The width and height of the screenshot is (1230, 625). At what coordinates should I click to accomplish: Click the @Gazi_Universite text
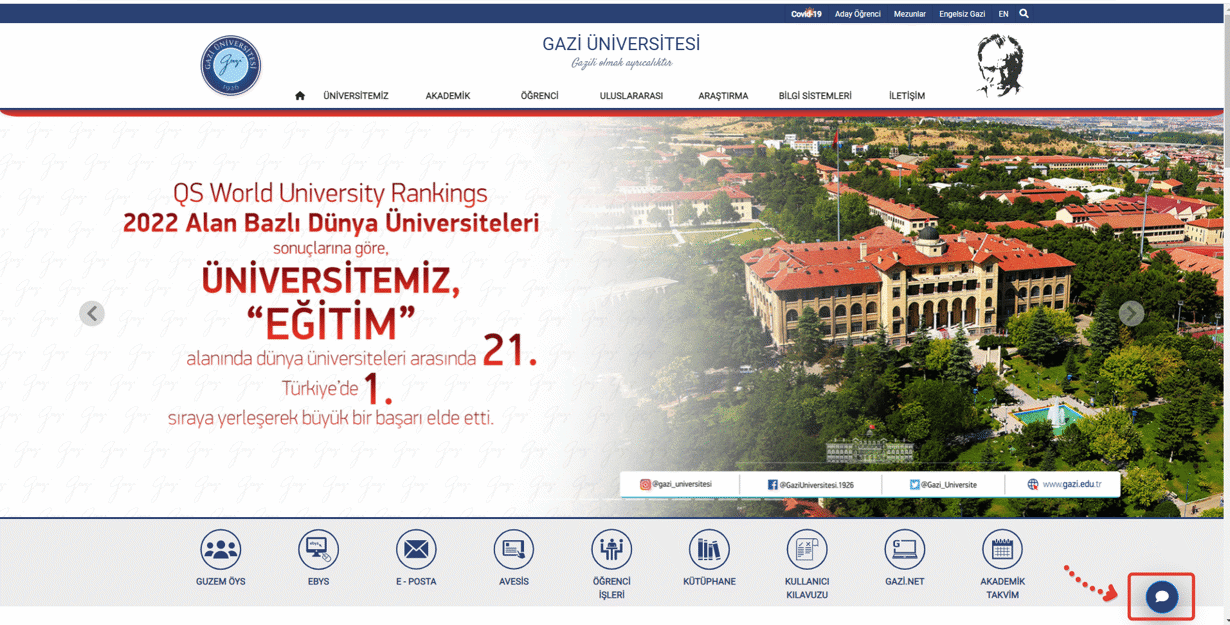coord(949,484)
